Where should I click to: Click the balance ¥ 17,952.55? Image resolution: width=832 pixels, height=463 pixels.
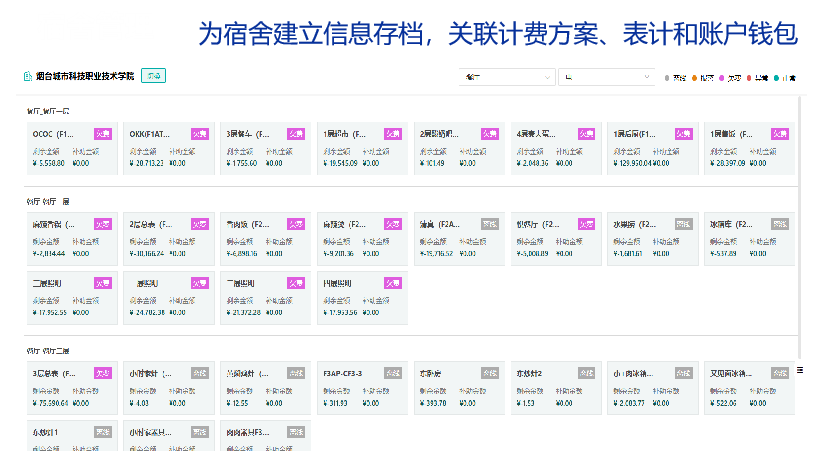pos(49,313)
